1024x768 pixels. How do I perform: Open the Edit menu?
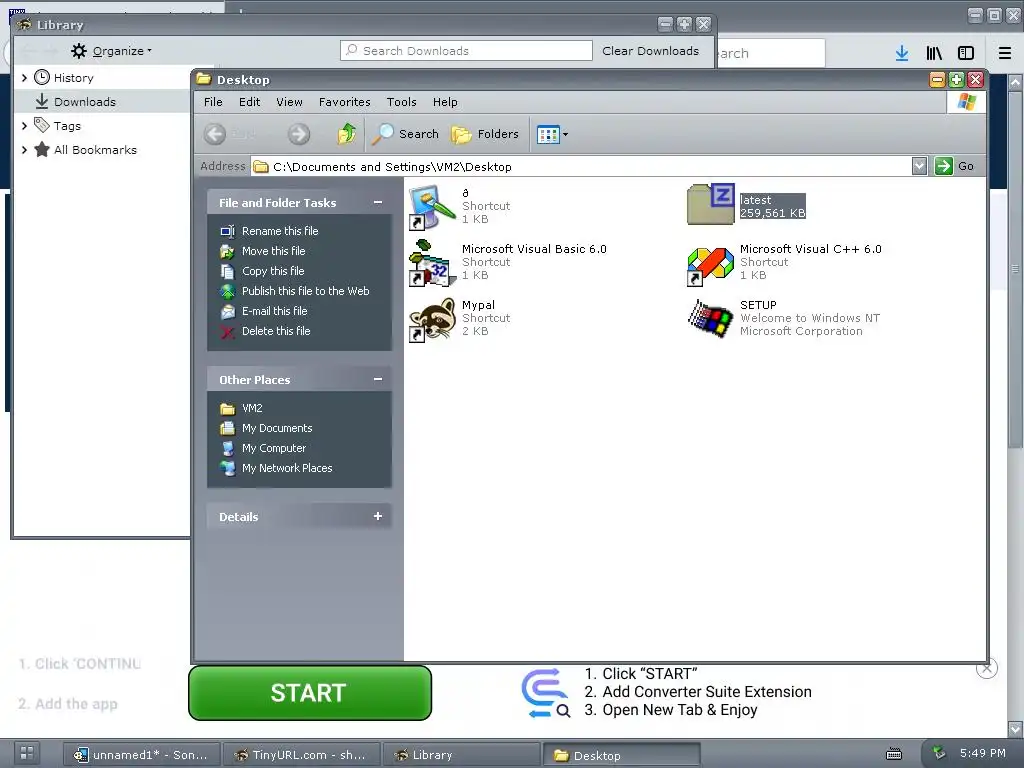[x=249, y=102]
